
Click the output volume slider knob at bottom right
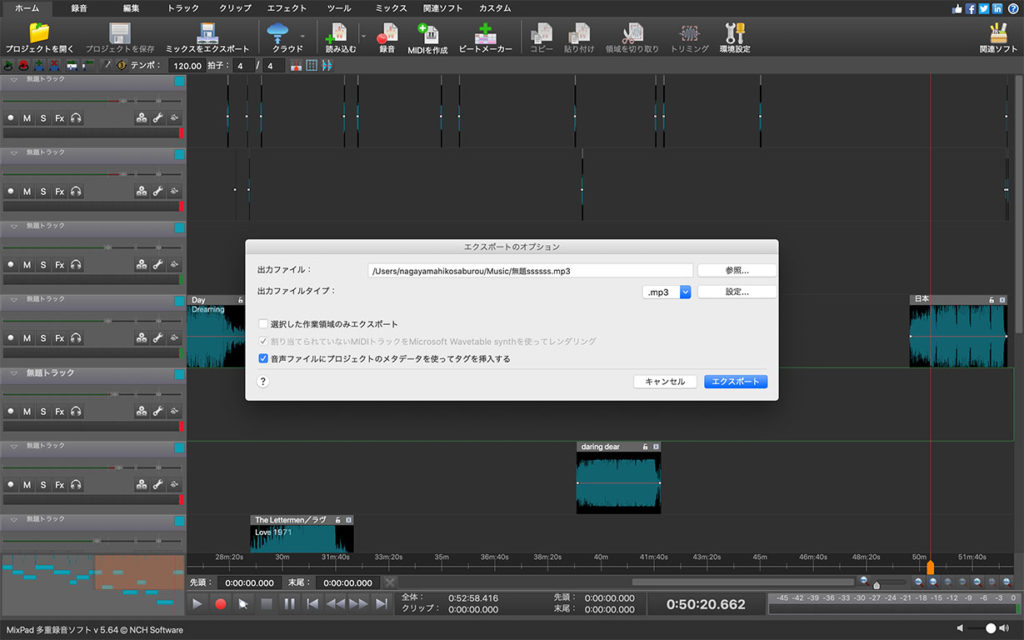coord(991,628)
